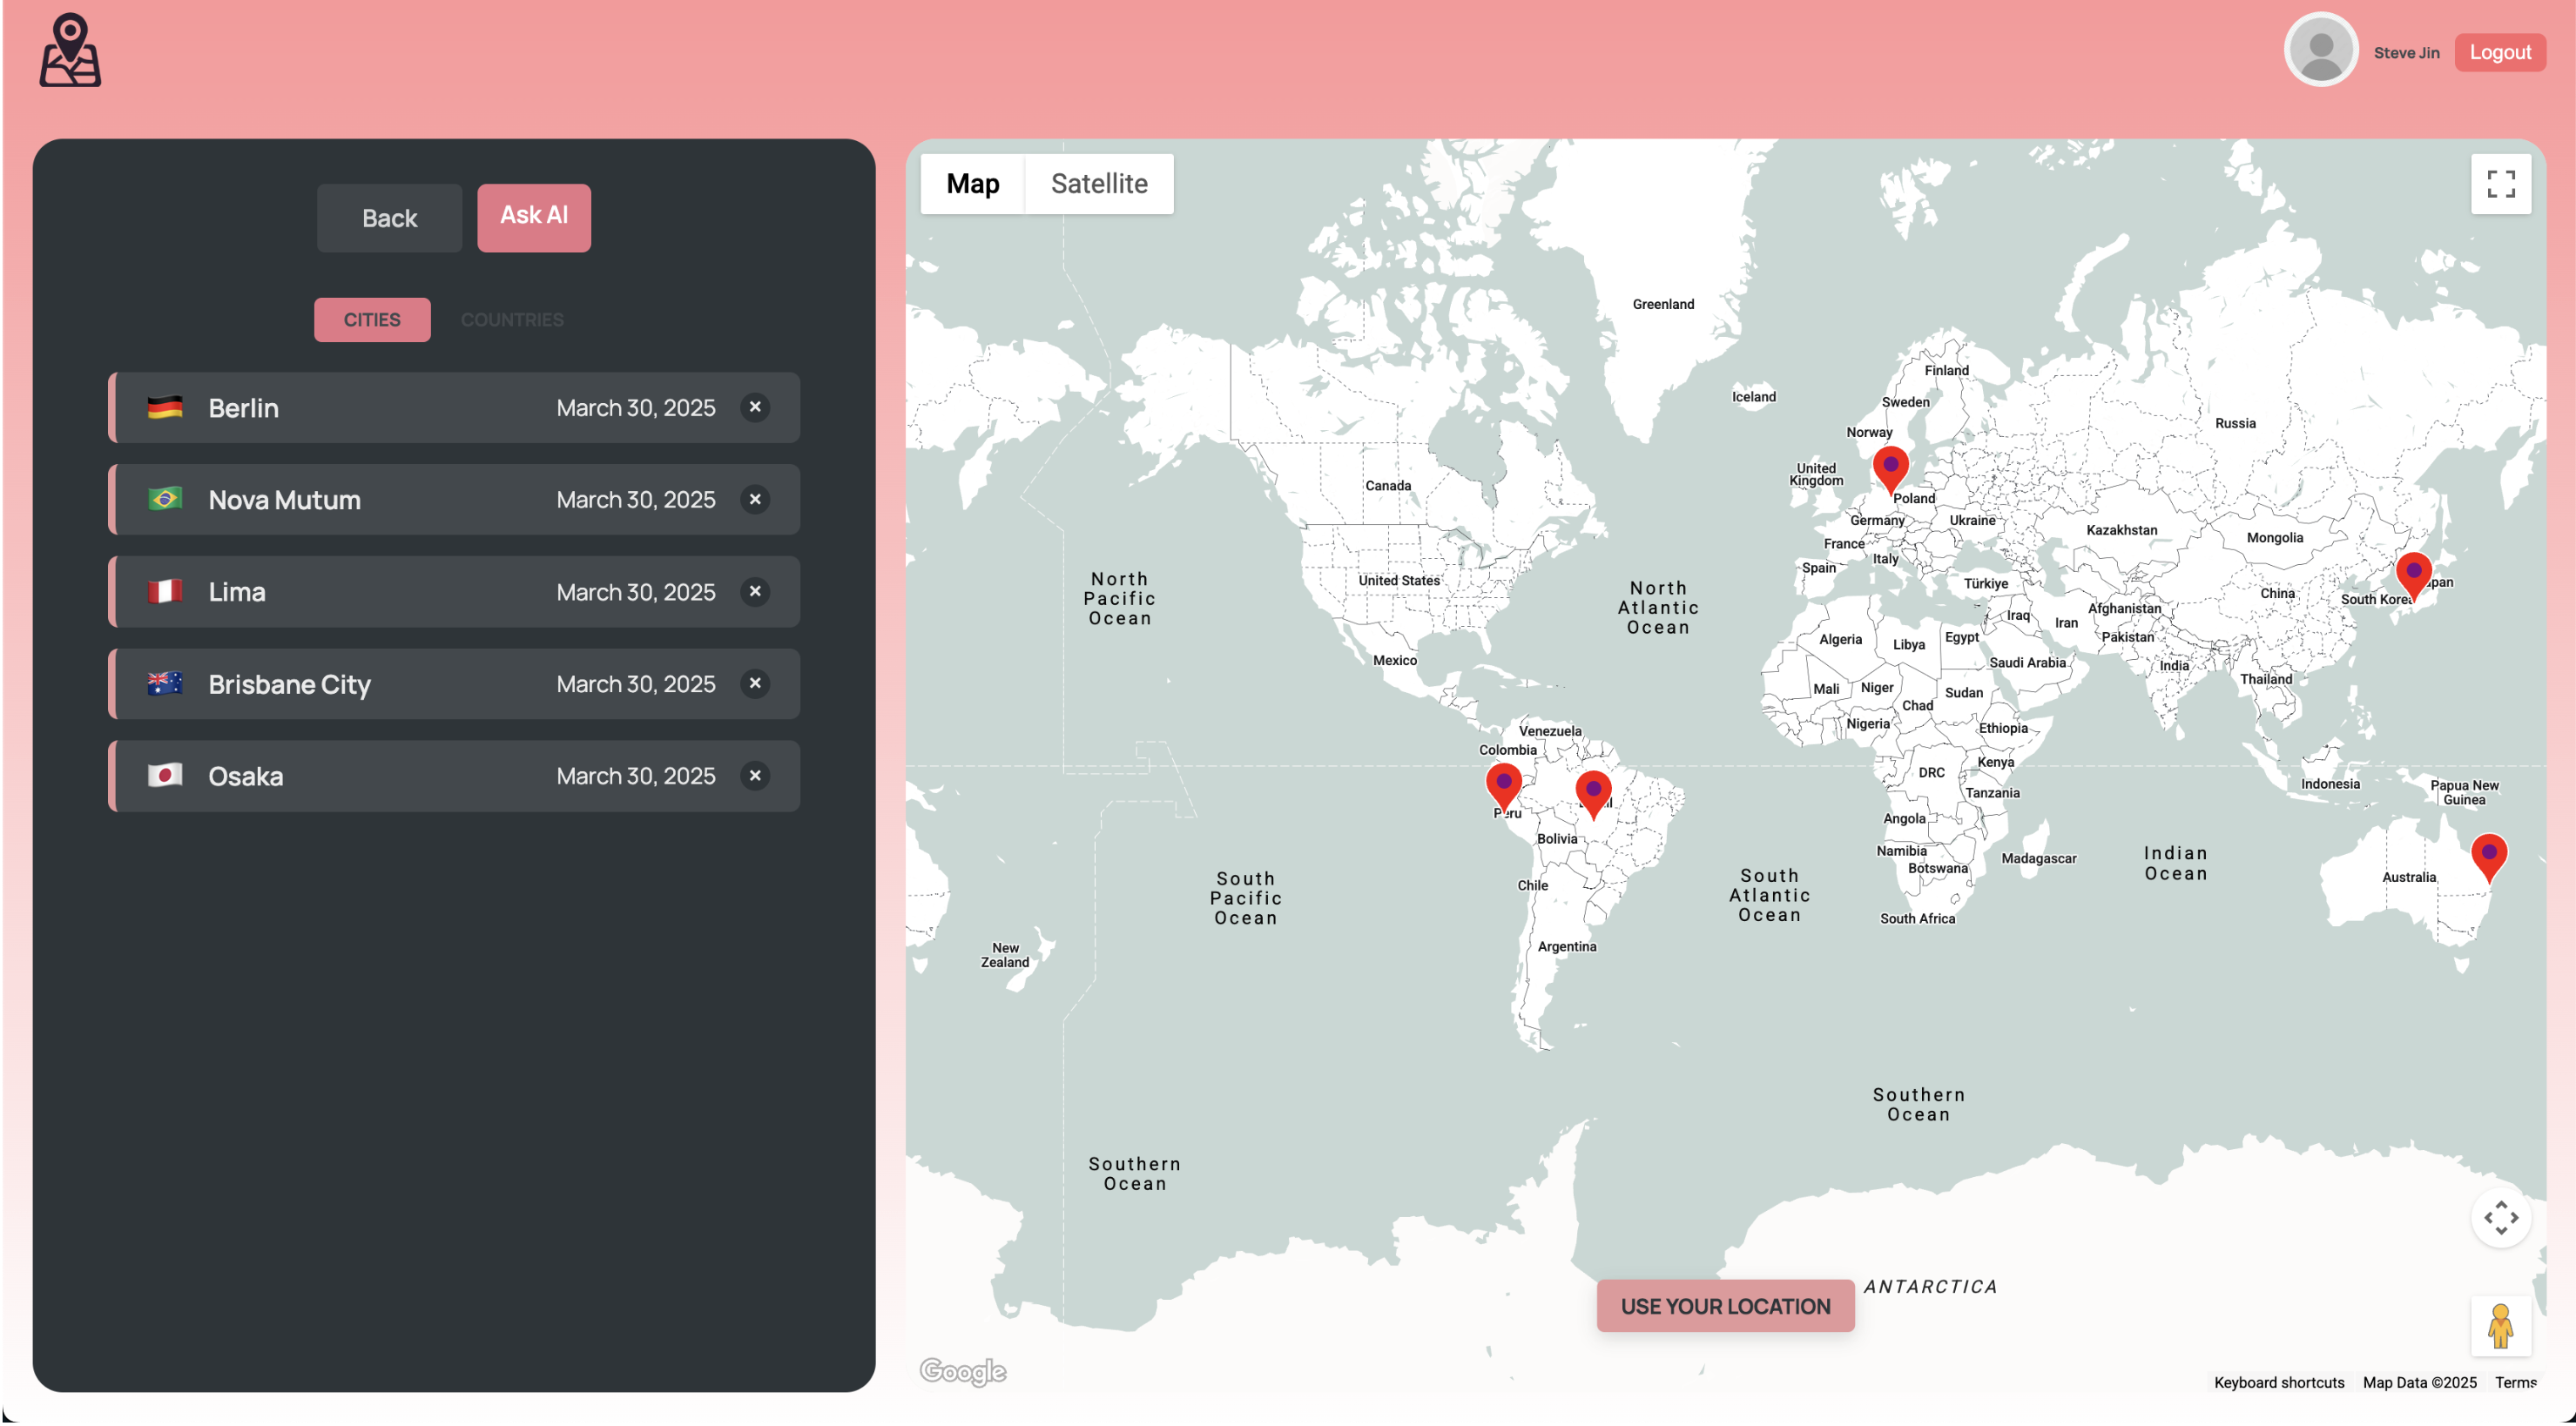Click the map pin app logo
Image resolution: width=2576 pixels, height=1426 pixels.
click(70, 50)
